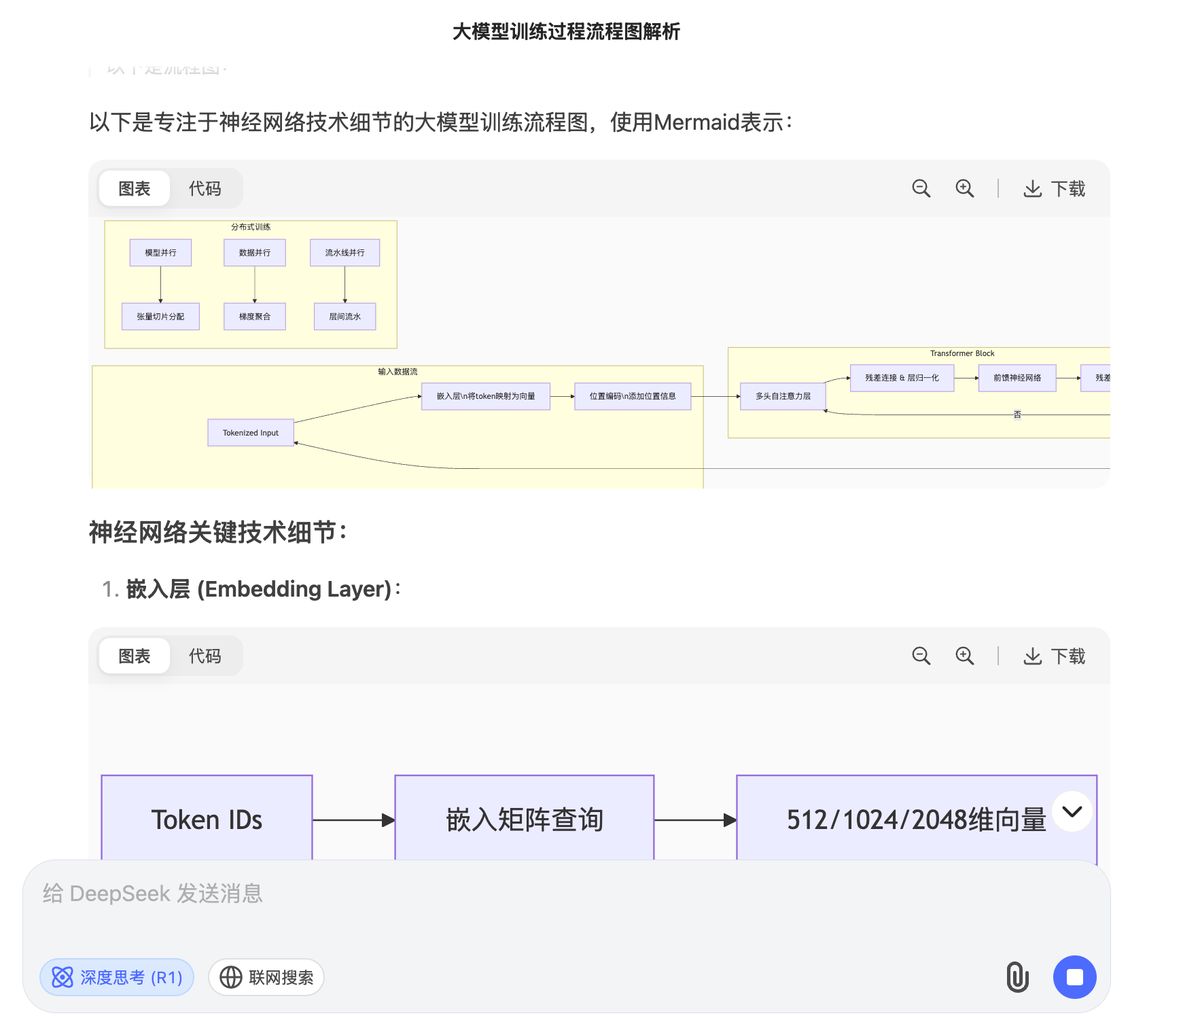1200x1022 pixels.
Task: Expand the collapsed diagram with the chevron arrow
Action: (1072, 812)
